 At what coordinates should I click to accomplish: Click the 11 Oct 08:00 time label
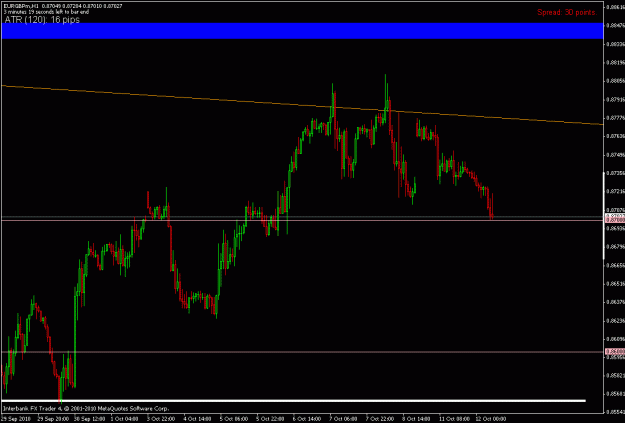453,419
